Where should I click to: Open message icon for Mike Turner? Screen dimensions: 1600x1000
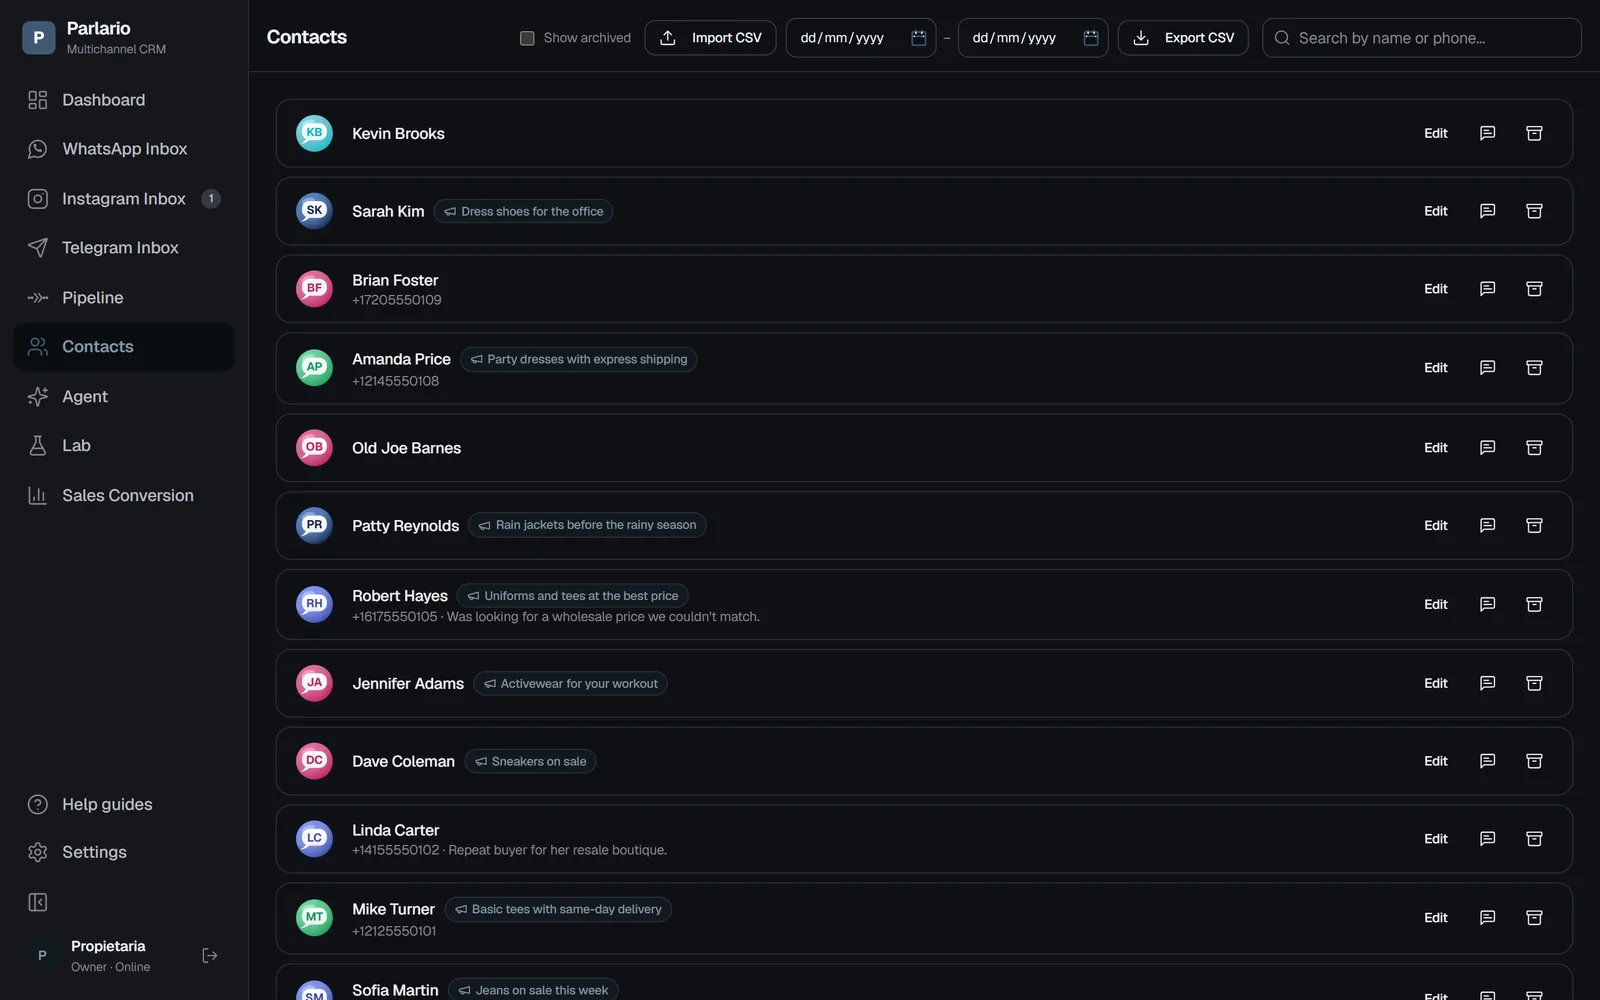click(1487, 917)
